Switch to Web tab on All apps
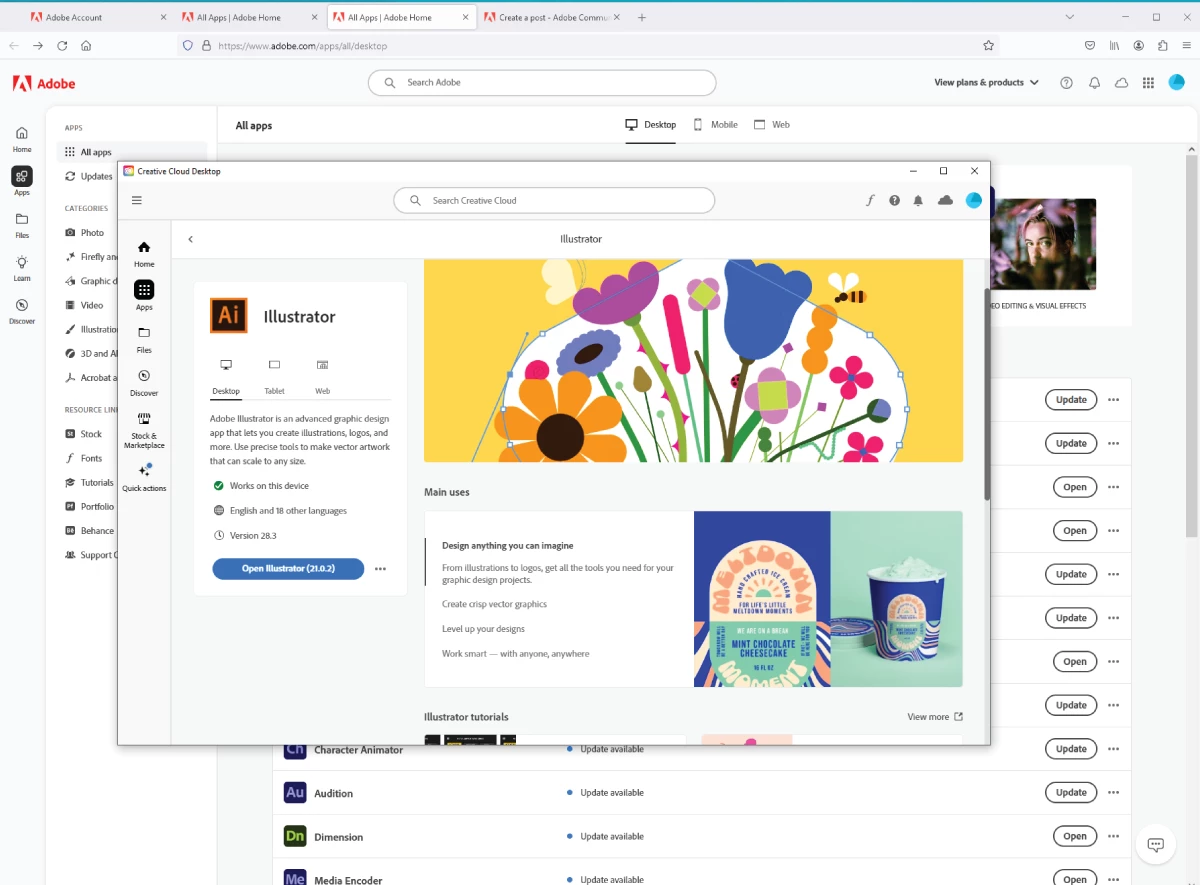The width and height of the screenshot is (1200, 885). [x=771, y=125]
